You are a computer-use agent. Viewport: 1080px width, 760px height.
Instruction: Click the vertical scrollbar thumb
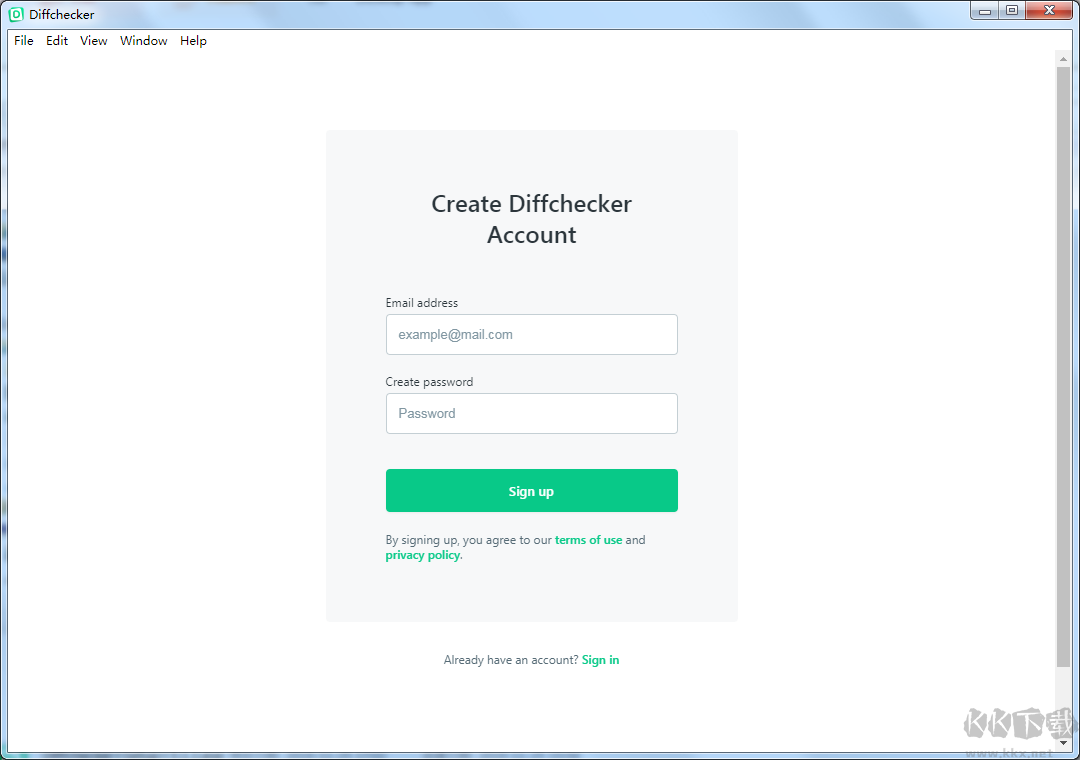[x=1063, y=367]
